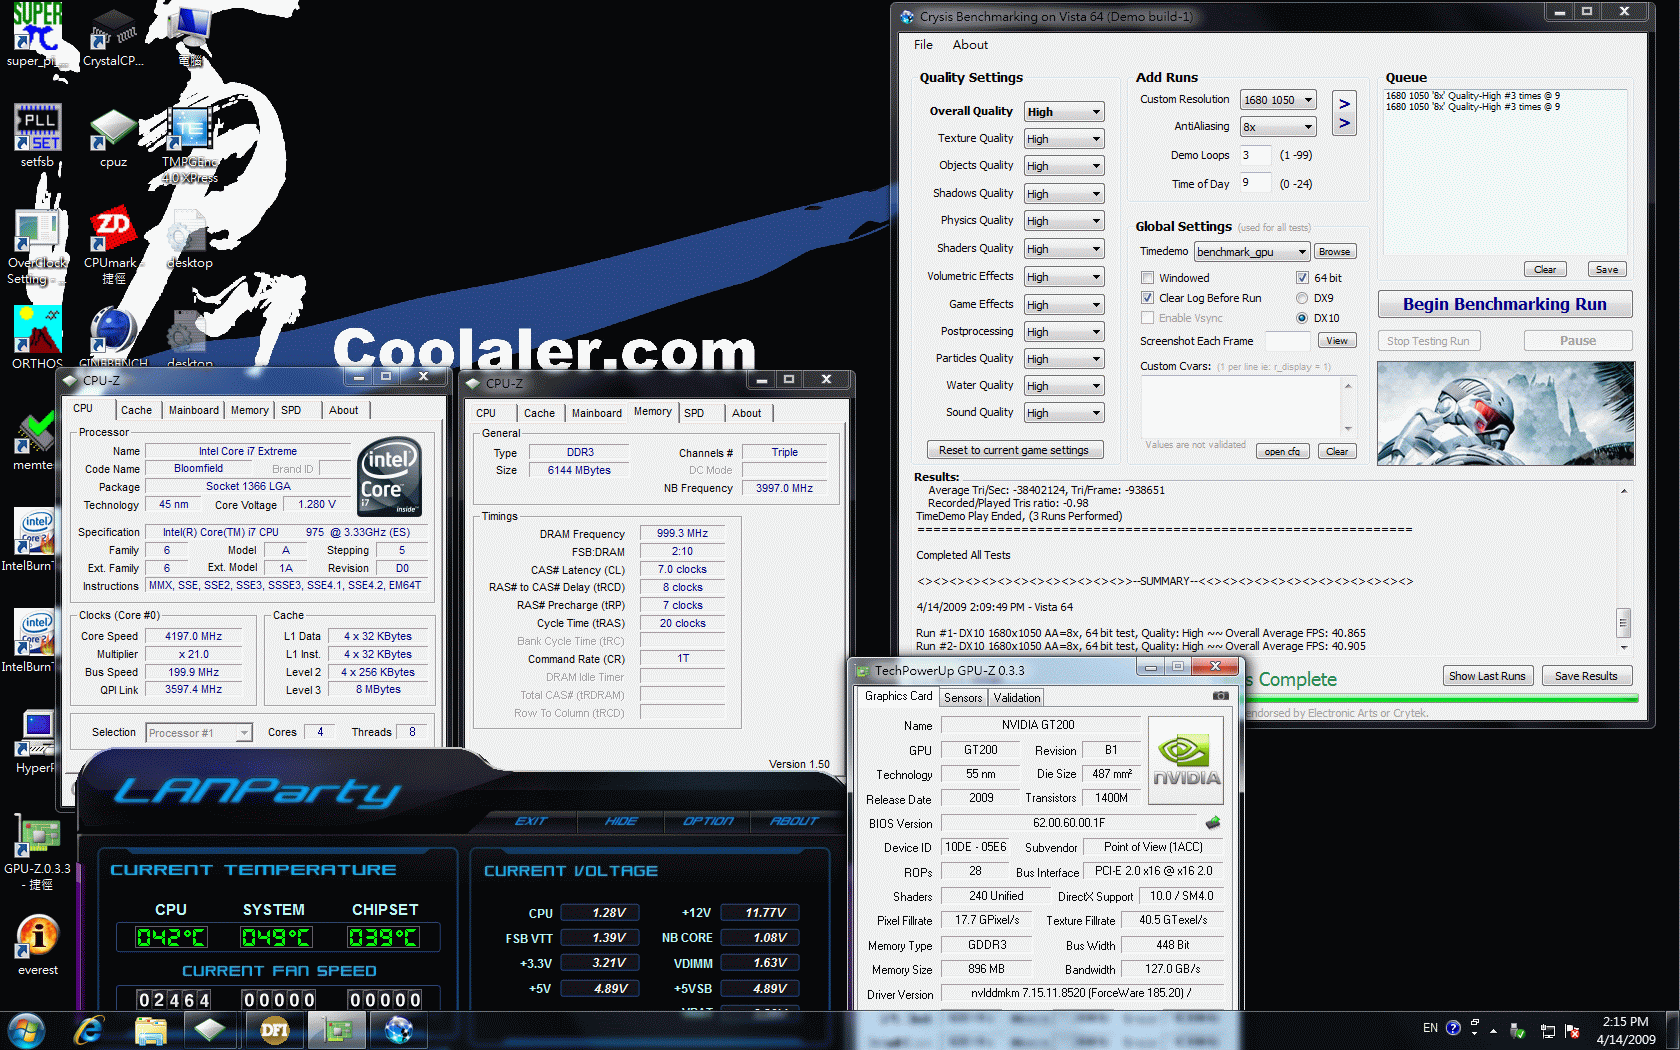Viewport: 1680px width, 1050px height.
Task: Open the Water Quality dropdown
Action: pyautogui.click(x=1064, y=386)
